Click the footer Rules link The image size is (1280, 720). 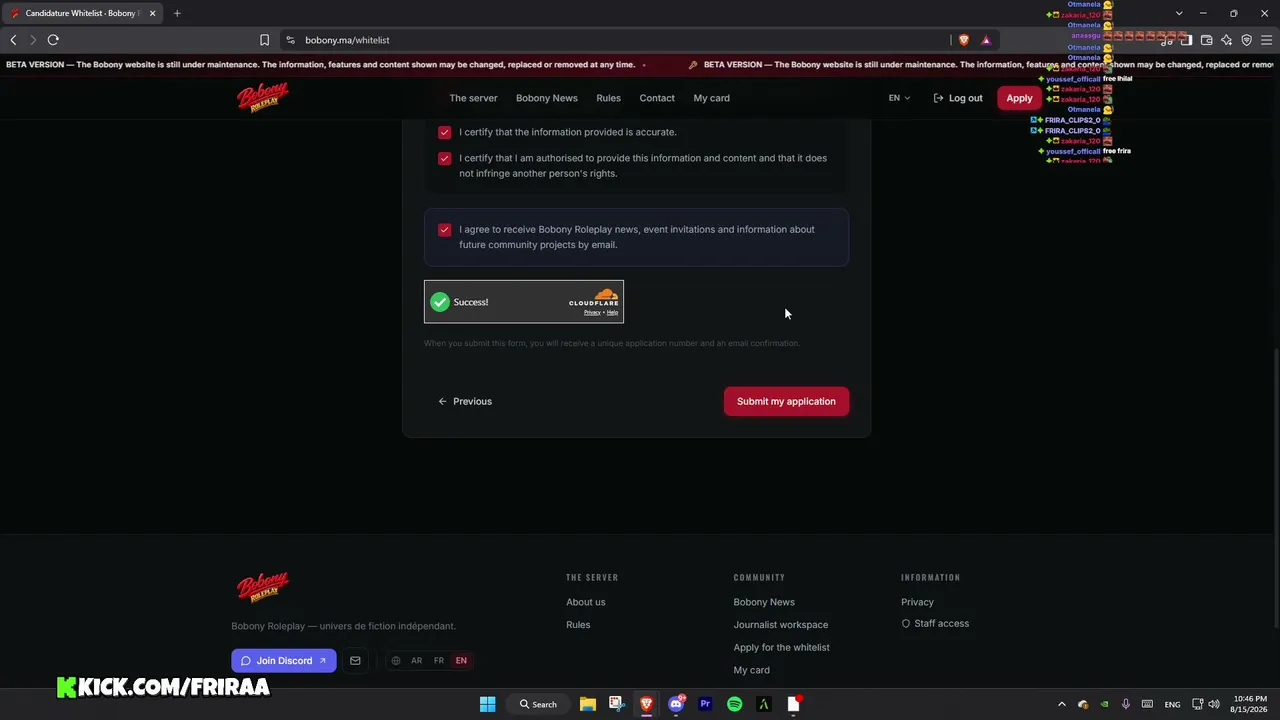pyautogui.click(x=578, y=625)
